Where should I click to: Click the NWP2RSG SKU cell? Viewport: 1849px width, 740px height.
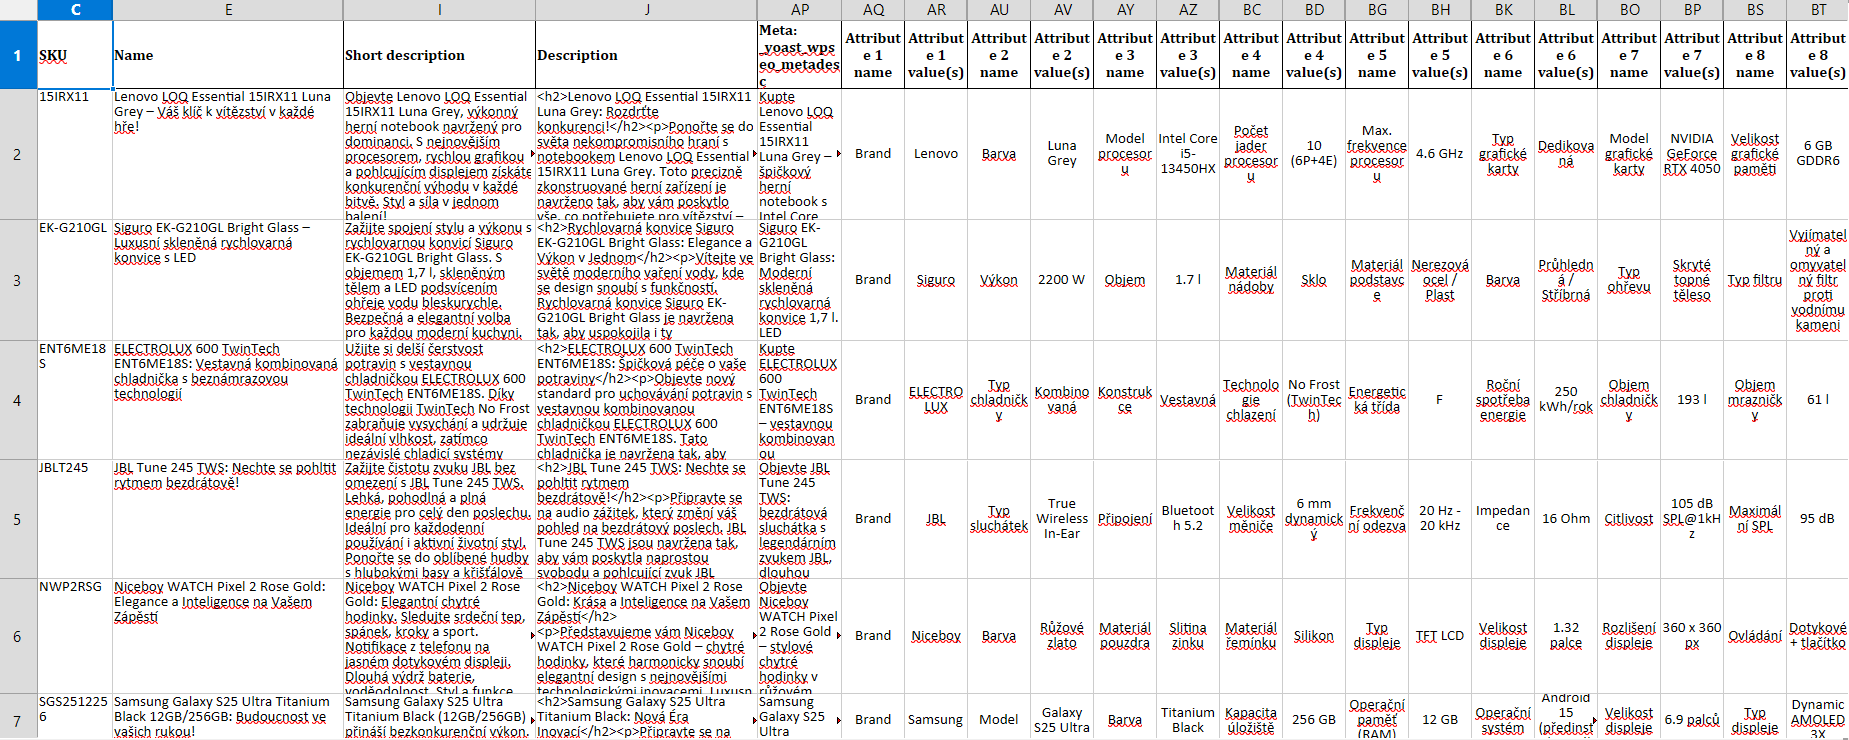pyautogui.click(x=75, y=635)
